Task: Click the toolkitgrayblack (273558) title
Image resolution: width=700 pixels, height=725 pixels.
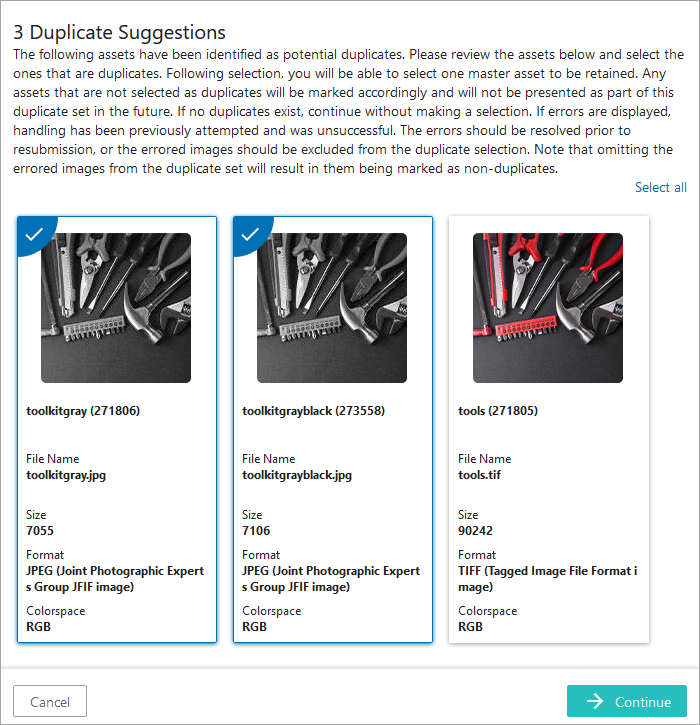Action: (x=313, y=411)
